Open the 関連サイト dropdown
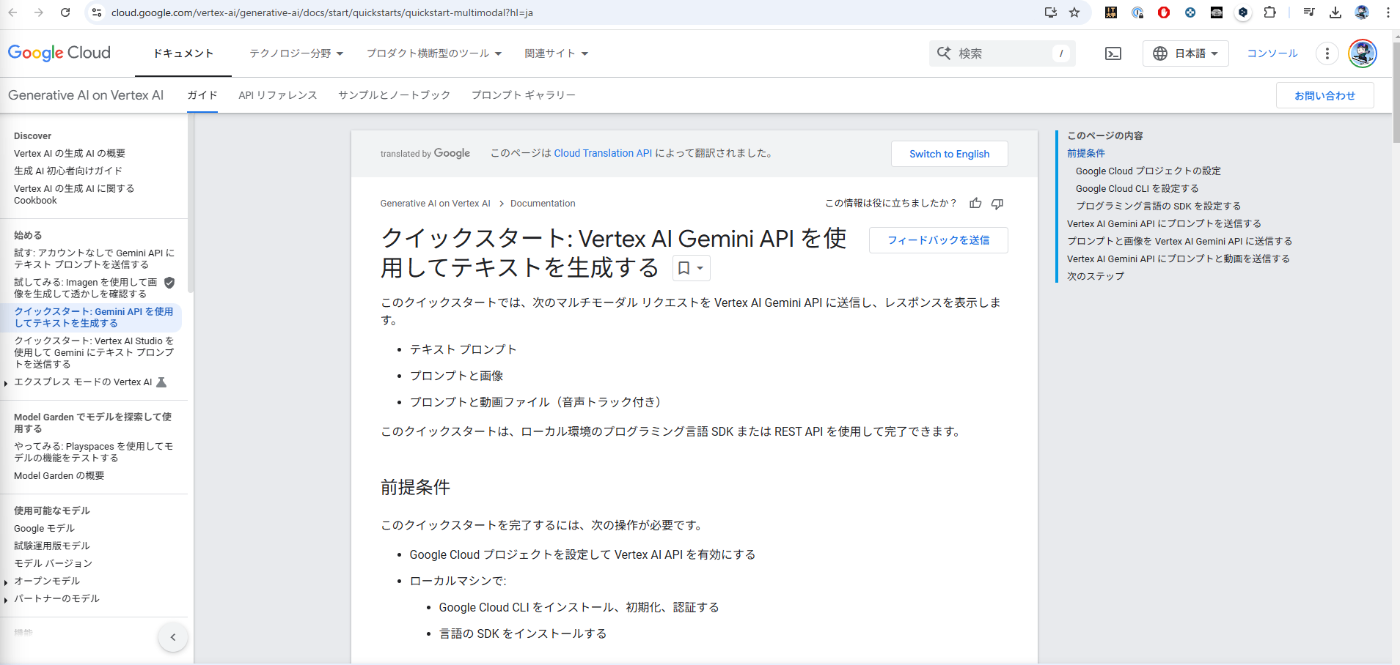The width and height of the screenshot is (1400, 665). [556, 53]
